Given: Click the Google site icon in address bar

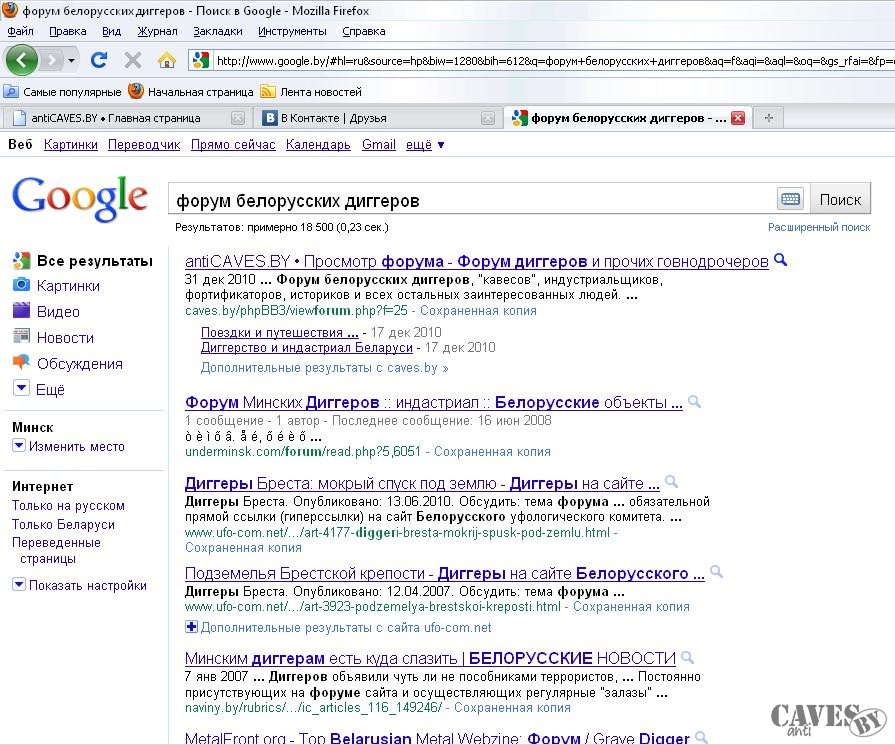Looking at the screenshot, I should [201, 60].
